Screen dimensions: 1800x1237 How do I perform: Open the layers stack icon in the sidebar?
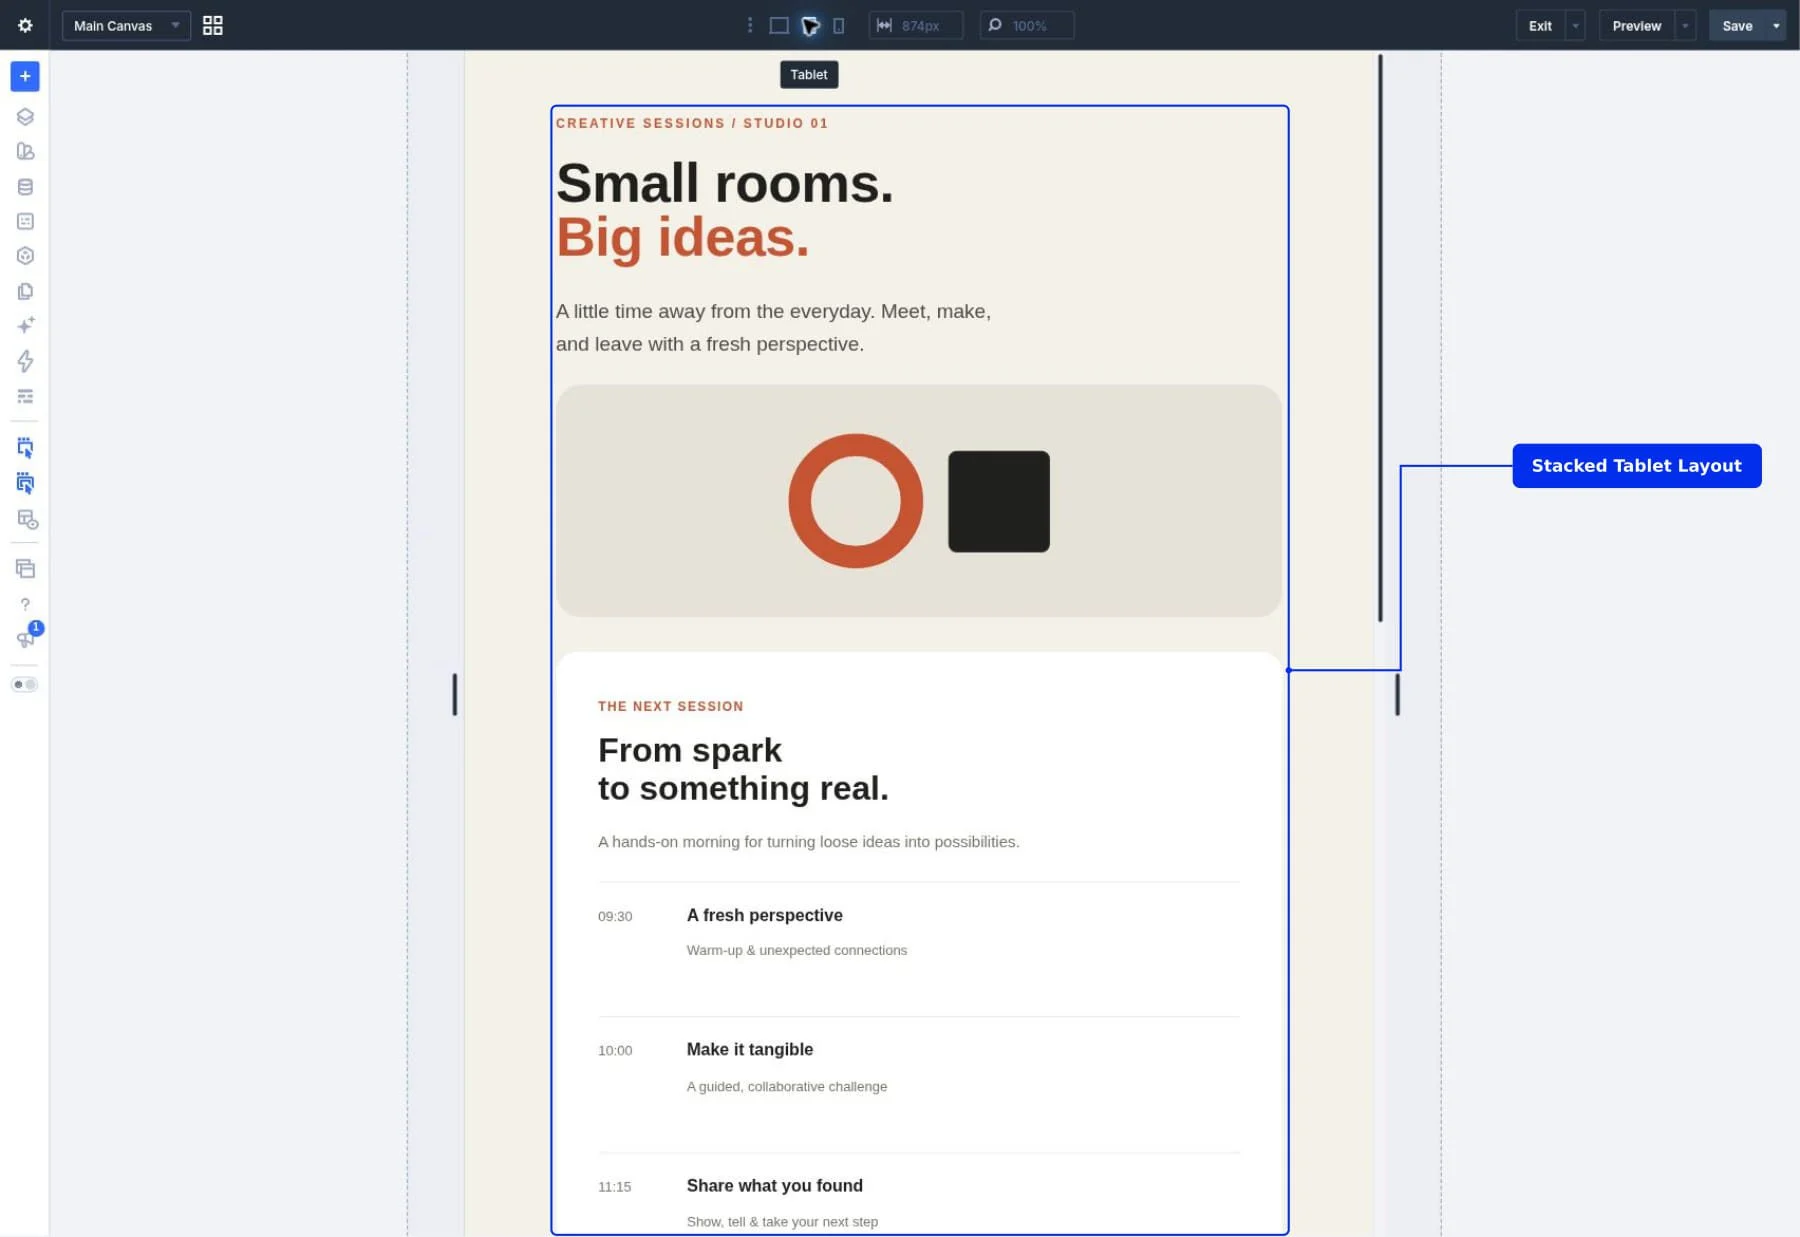pyautogui.click(x=25, y=116)
